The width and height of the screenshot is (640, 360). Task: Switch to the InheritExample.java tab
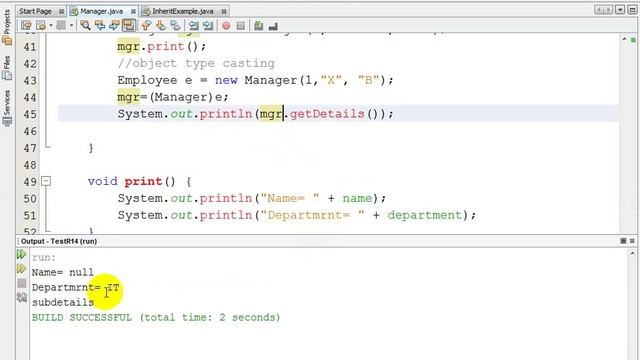coord(183,11)
